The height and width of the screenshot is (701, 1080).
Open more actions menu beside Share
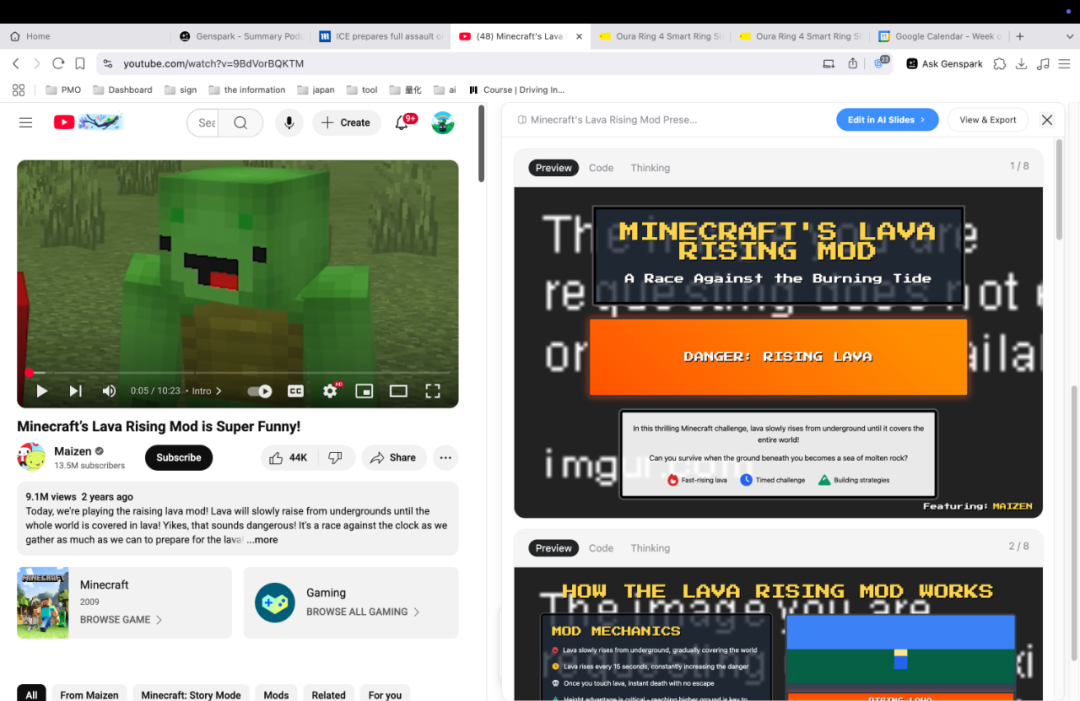(446, 458)
